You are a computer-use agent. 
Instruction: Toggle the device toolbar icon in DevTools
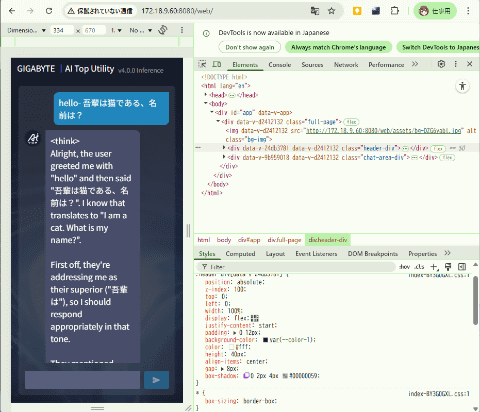(217, 64)
